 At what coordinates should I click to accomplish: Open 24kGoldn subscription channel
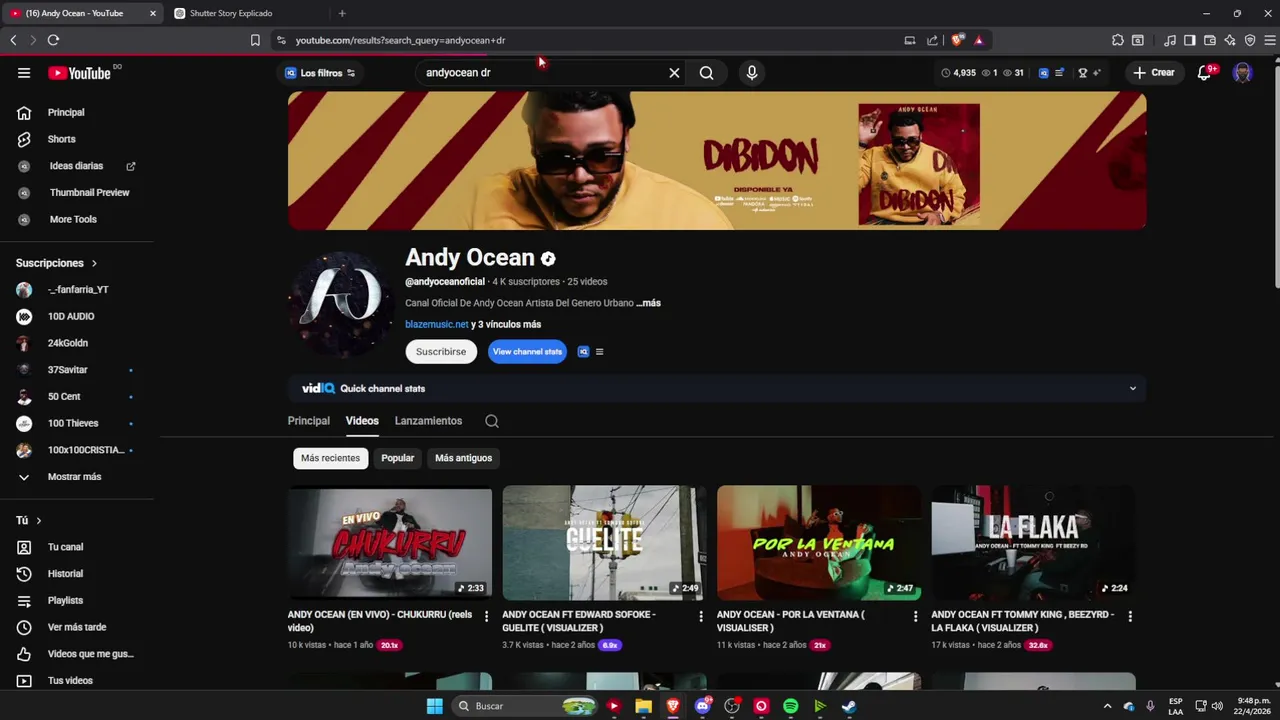68,343
